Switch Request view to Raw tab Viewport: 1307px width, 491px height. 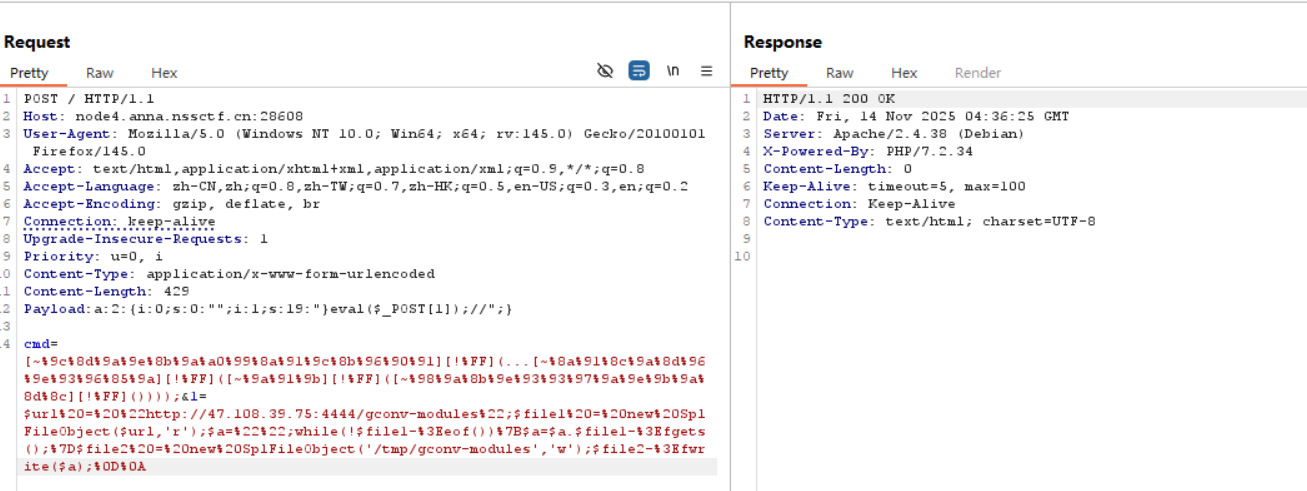(100, 73)
